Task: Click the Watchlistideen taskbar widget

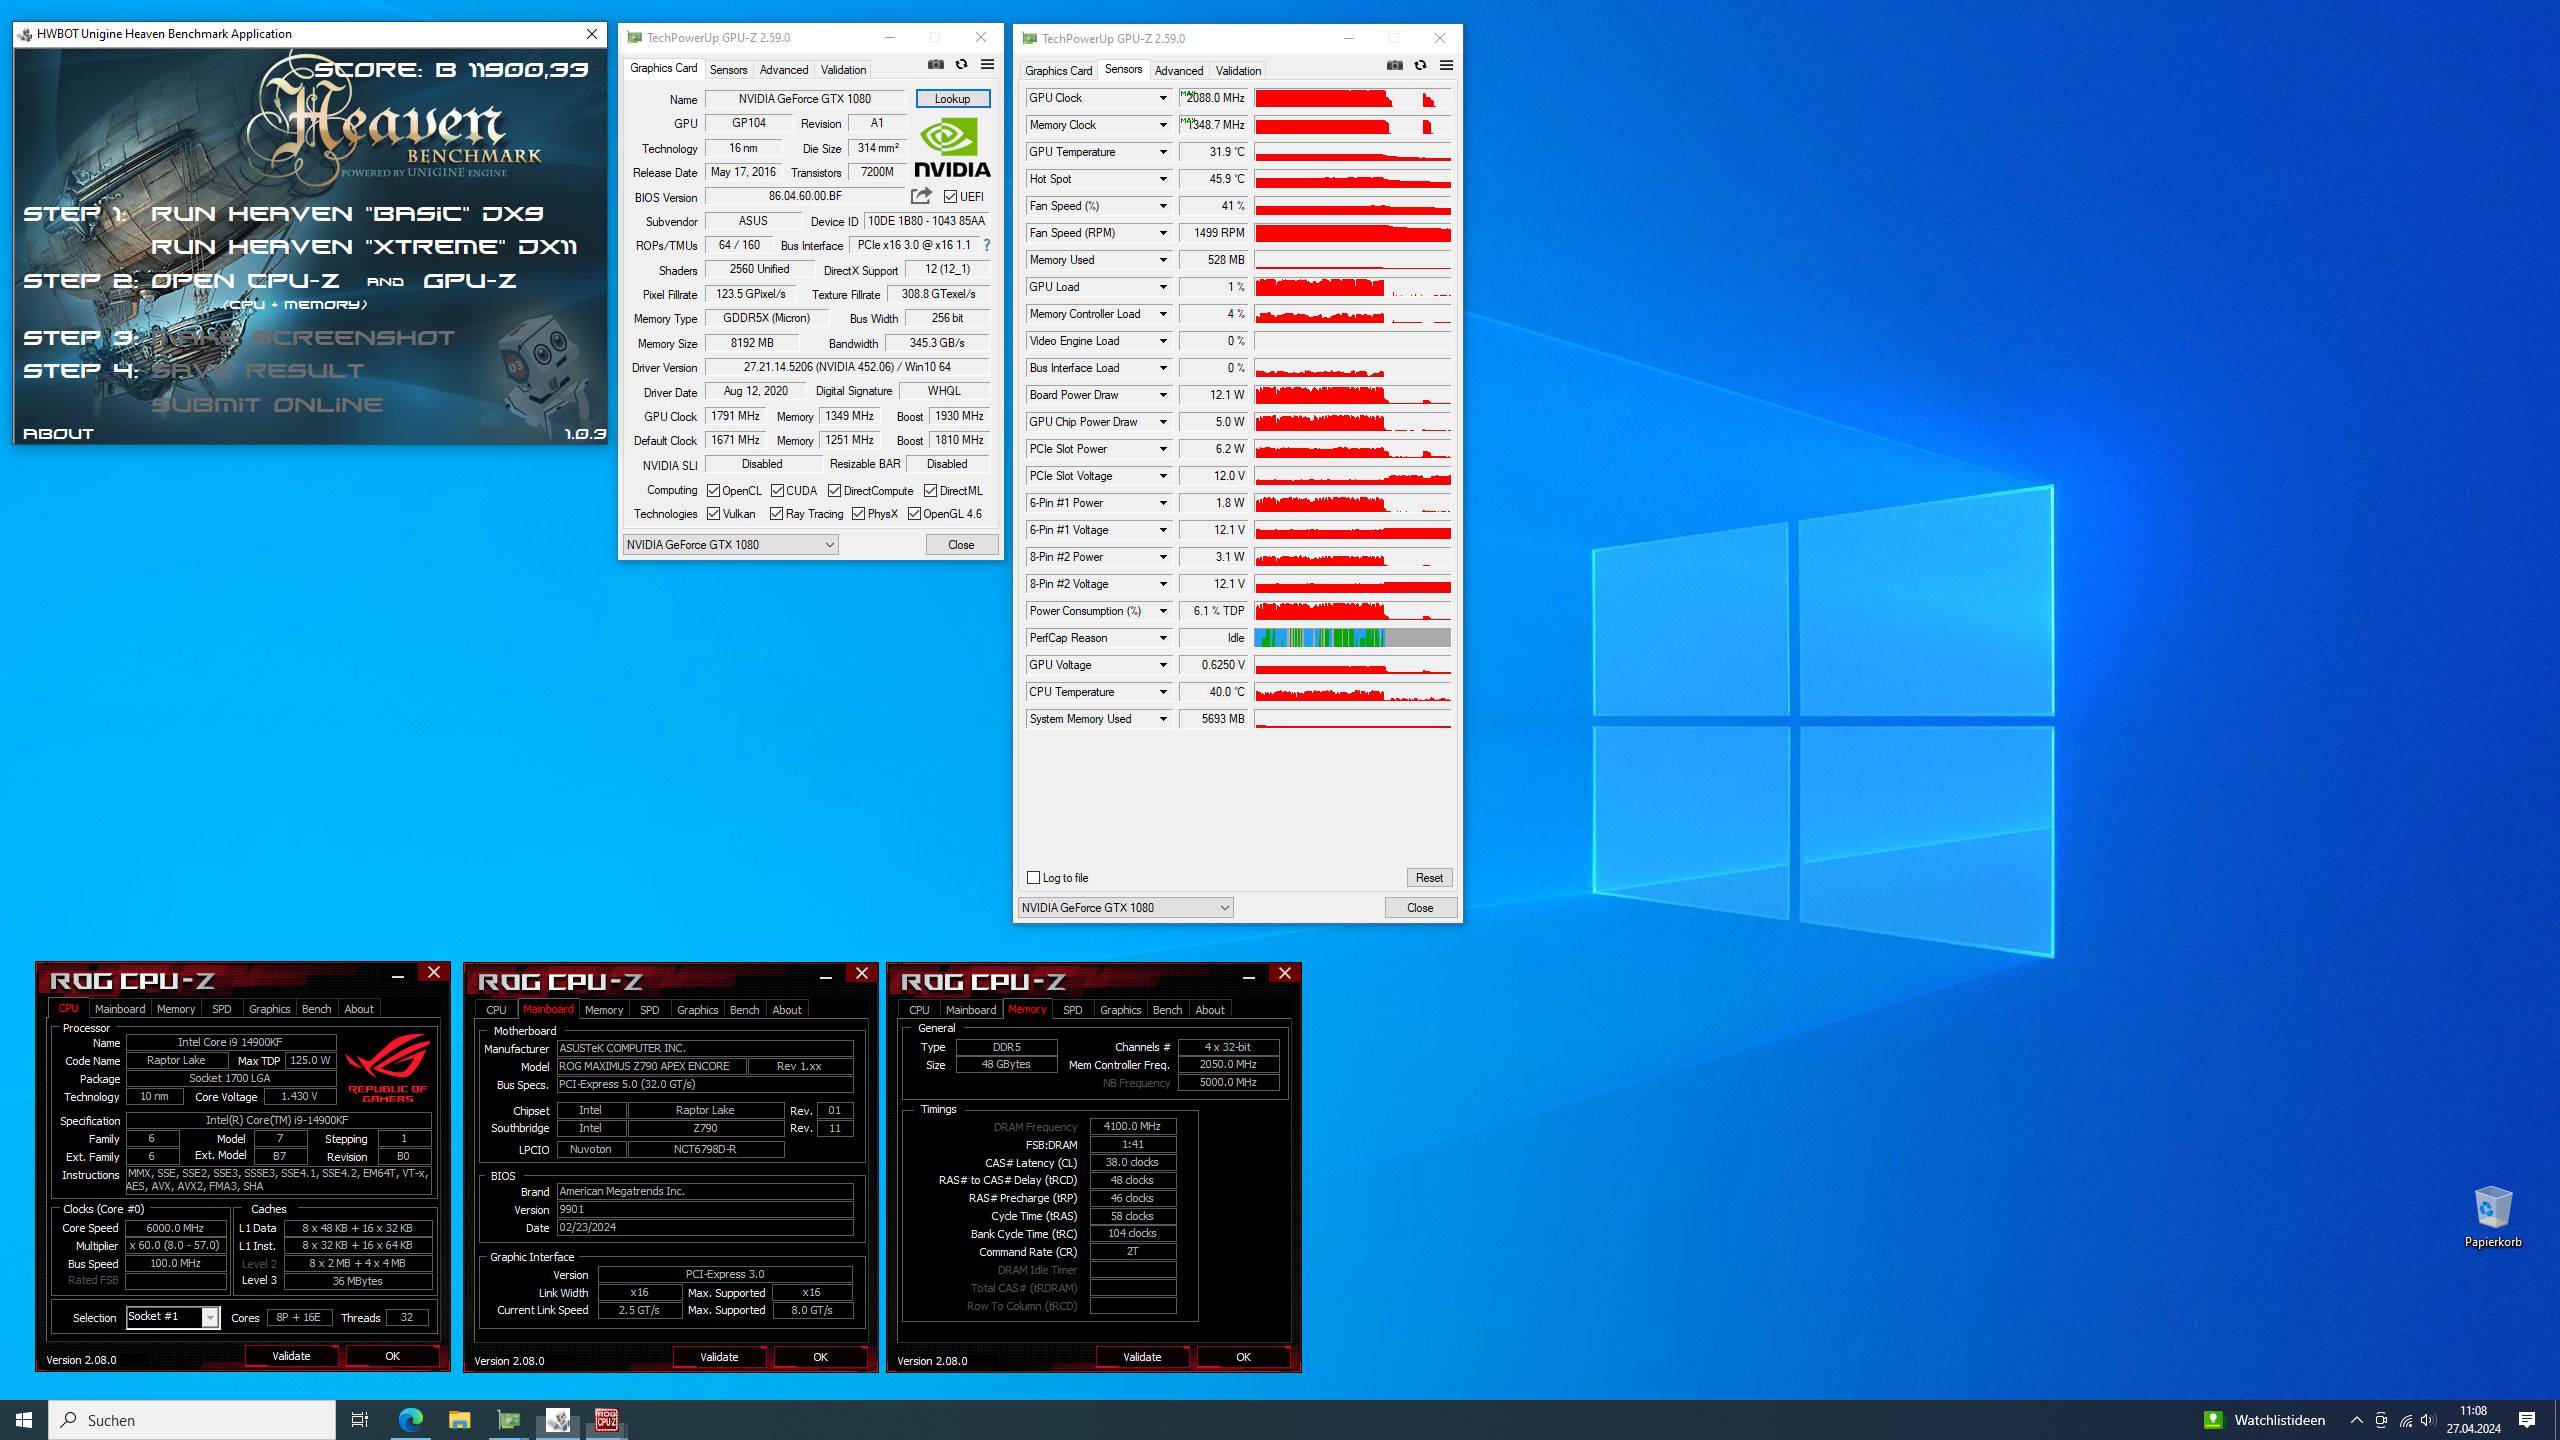Action: pyautogui.click(x=2264, y=1420)
